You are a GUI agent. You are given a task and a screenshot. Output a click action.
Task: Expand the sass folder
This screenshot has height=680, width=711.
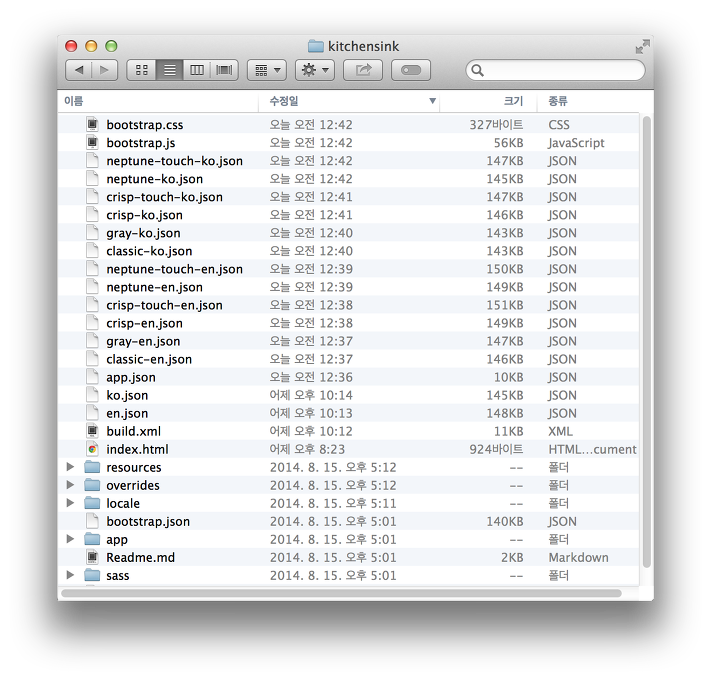click(70, 575)
